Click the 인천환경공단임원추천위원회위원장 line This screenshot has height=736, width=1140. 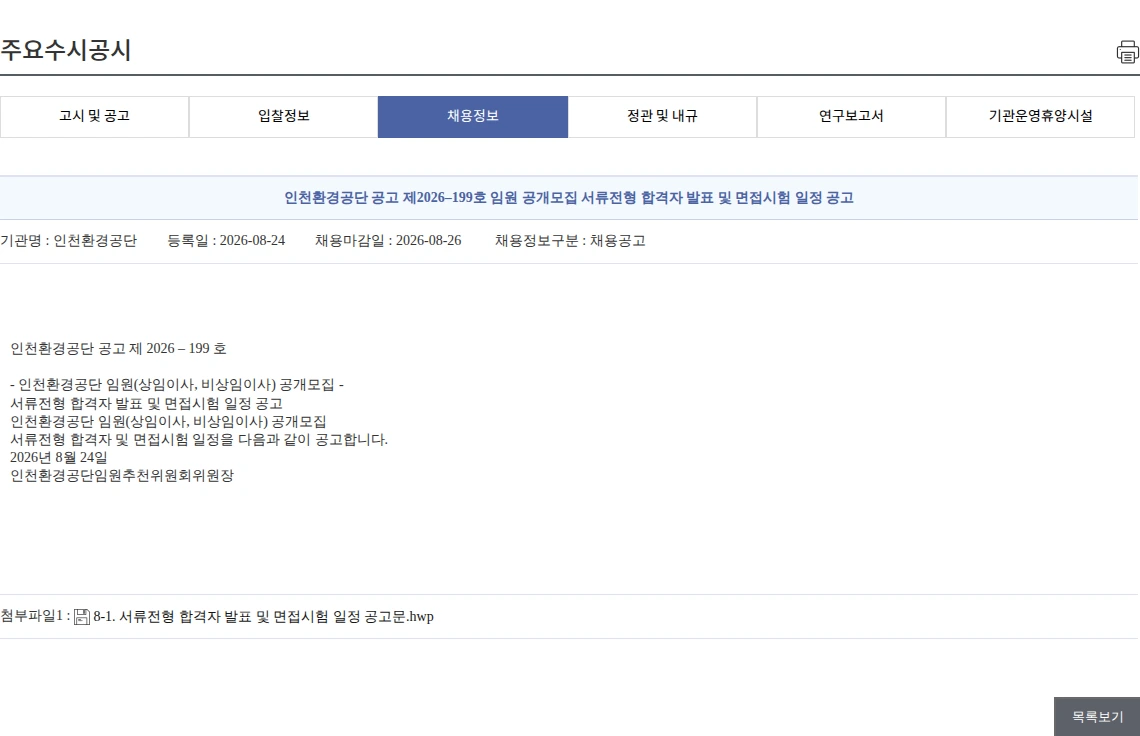[x=122, y=476]
